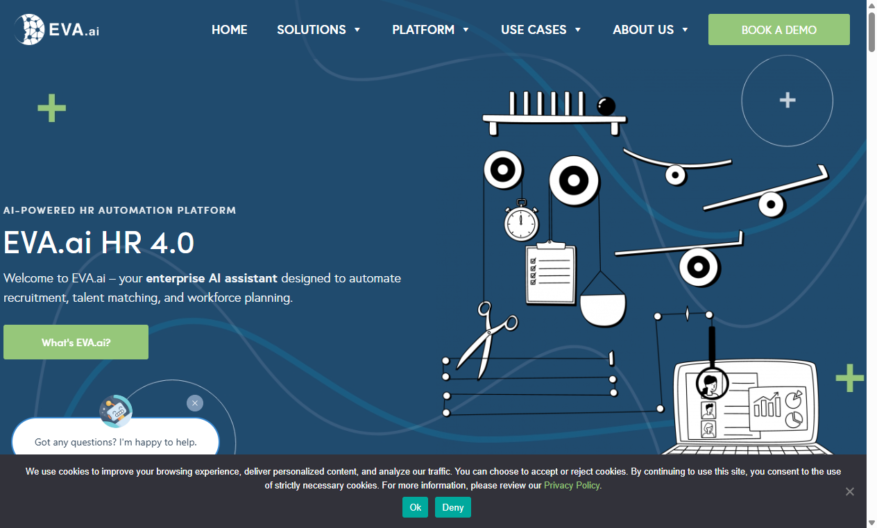
Task: Click the 'Got any questions?' chat message
Action: point(116,442)
